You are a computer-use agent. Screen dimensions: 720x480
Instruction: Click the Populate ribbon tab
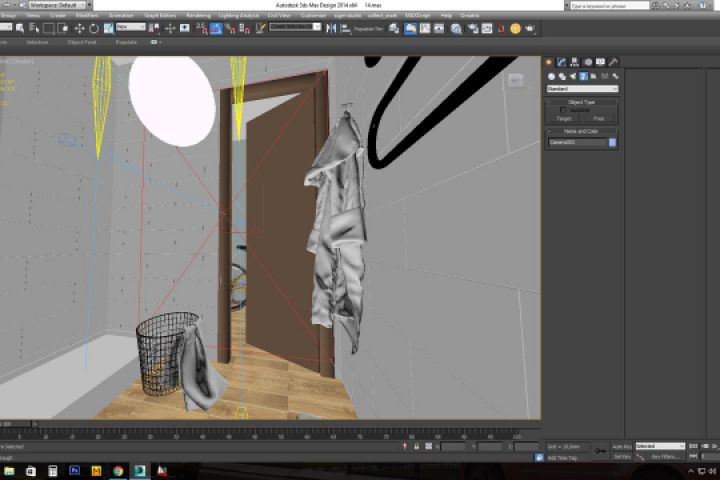(x=126, y=42)
